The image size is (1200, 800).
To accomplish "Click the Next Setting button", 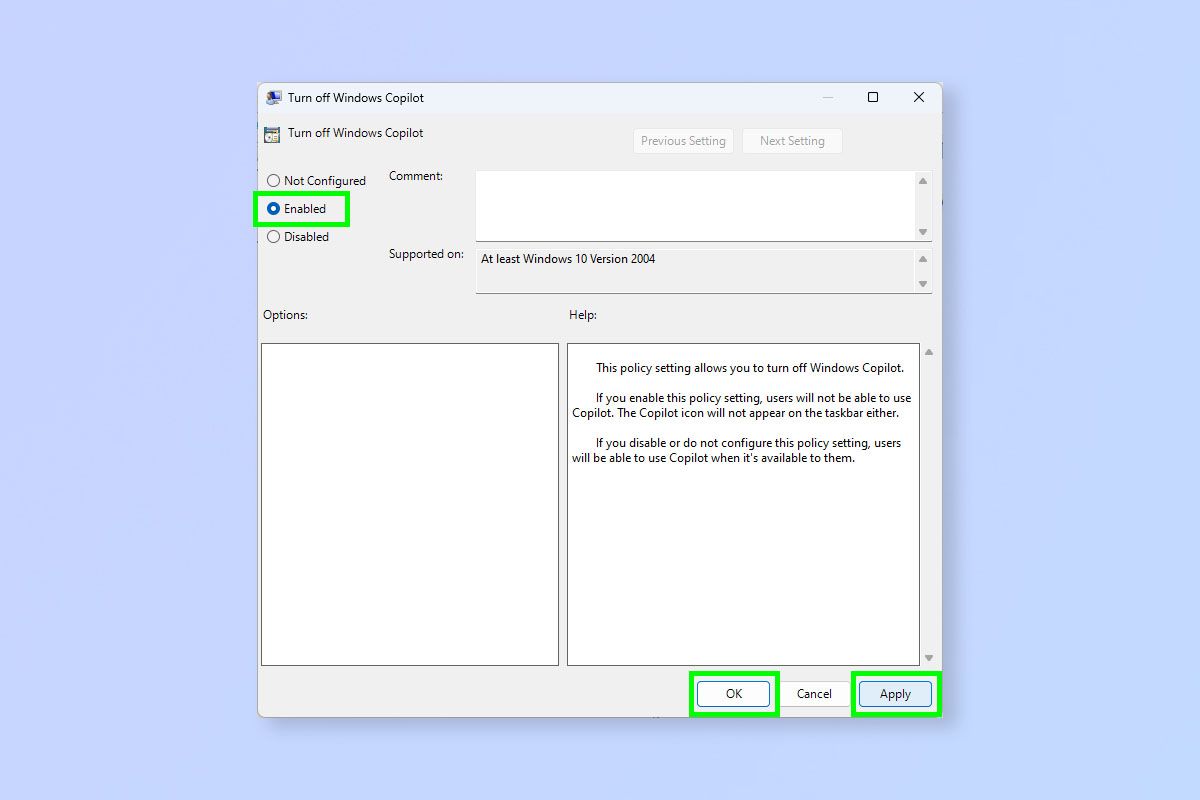I will [792, 140].
